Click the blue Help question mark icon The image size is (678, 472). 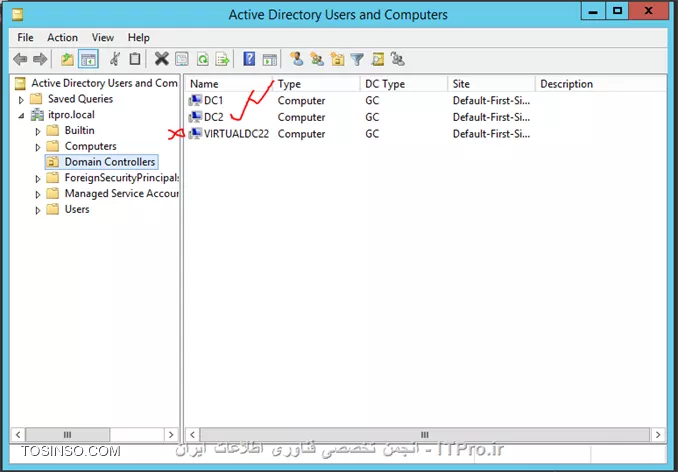[249, 59]
